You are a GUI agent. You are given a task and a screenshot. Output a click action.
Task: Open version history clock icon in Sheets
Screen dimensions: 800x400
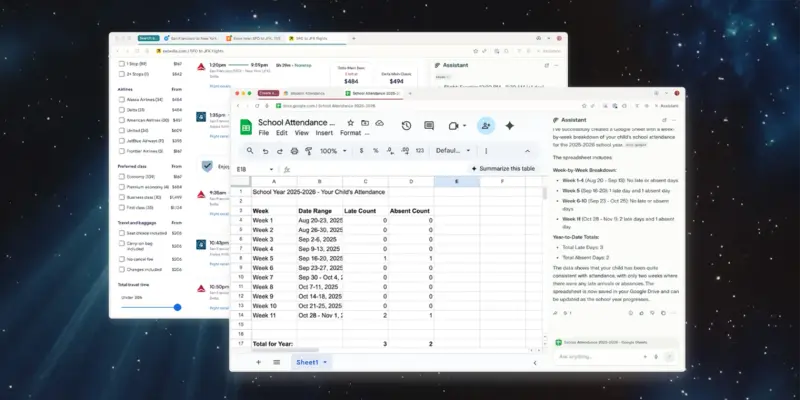pyautogui.click(x=407, y=126)
